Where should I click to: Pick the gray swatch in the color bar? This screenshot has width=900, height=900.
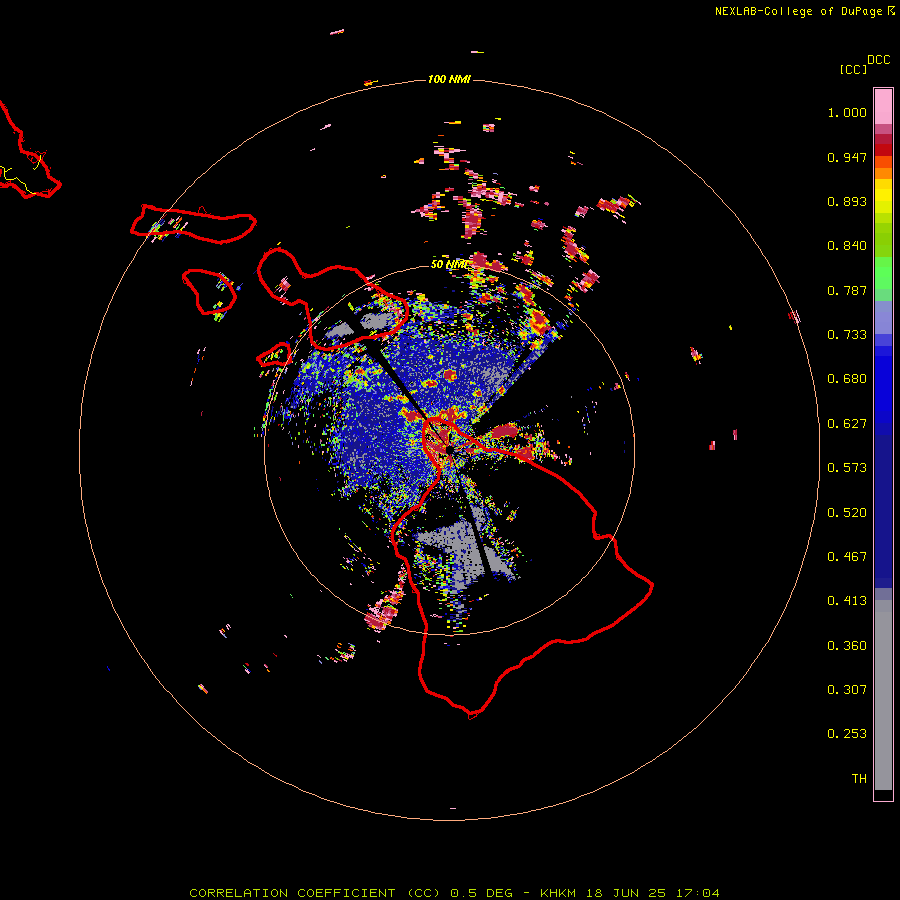(x=883, y=695)
